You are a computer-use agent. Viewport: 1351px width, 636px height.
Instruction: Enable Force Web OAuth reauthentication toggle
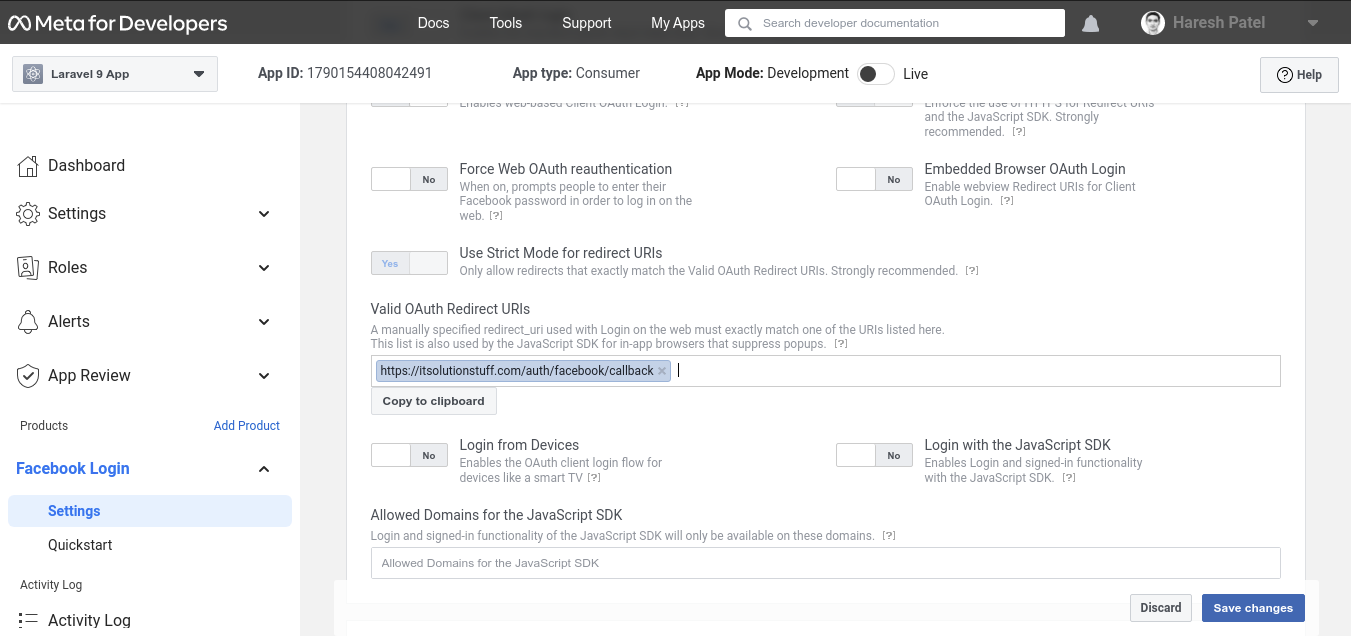click(409, 180)
